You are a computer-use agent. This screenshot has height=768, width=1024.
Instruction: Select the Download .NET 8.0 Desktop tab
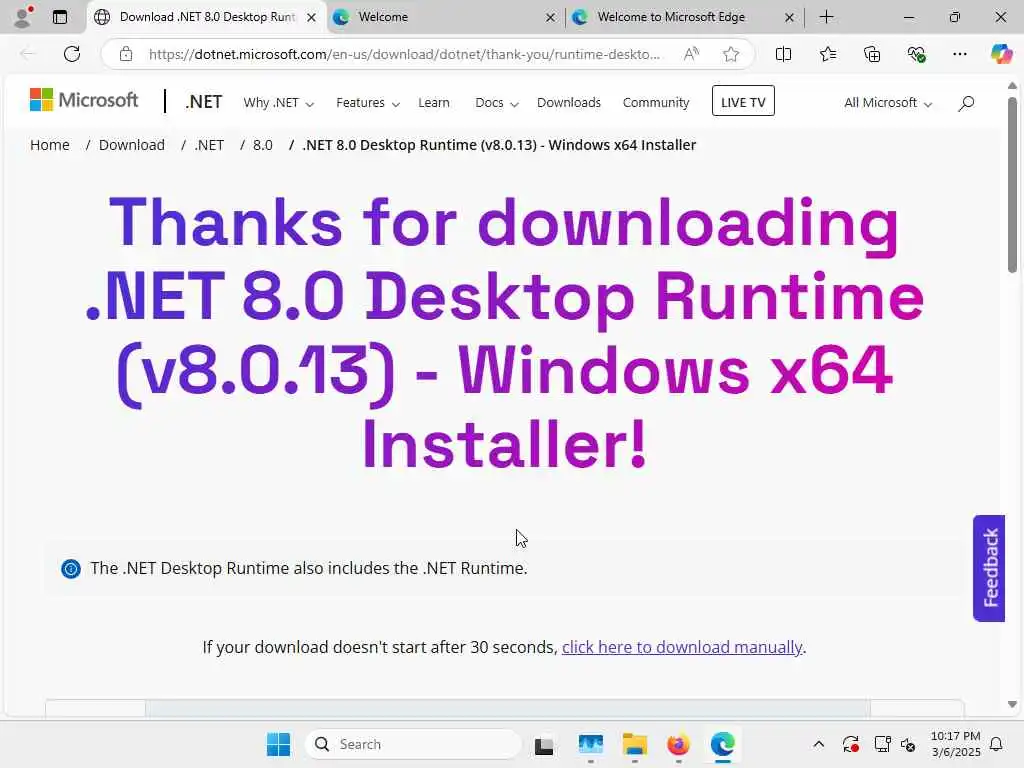[x=207, y=17]
